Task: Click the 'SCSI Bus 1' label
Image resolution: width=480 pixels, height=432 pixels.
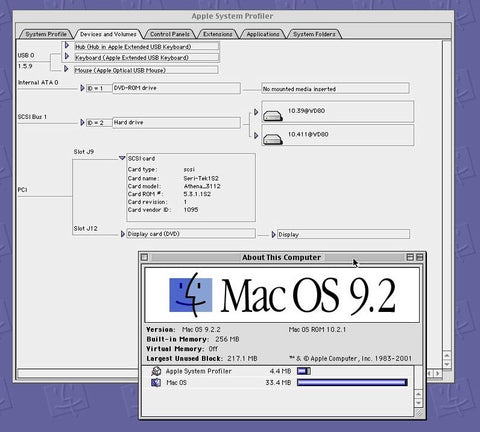Action: 32,117
